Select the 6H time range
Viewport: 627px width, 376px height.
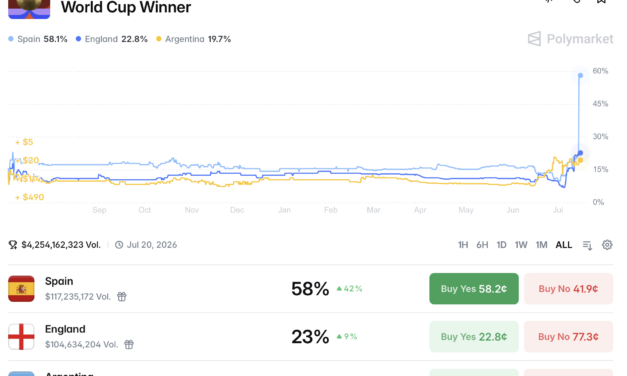tap(482, 245)
